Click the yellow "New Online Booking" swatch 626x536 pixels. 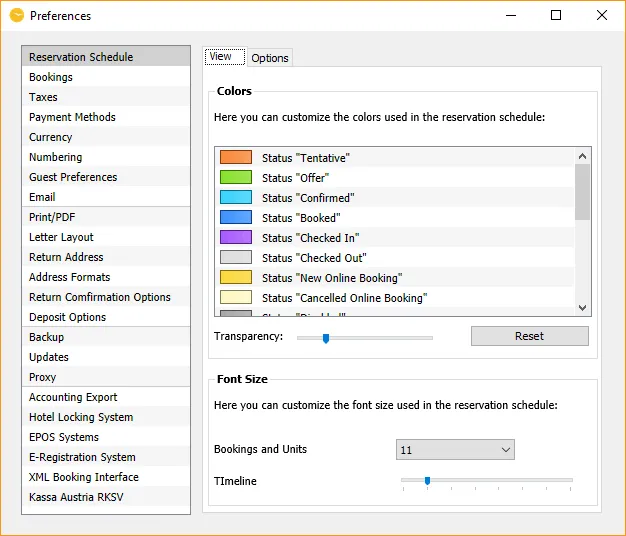point(236,277)
